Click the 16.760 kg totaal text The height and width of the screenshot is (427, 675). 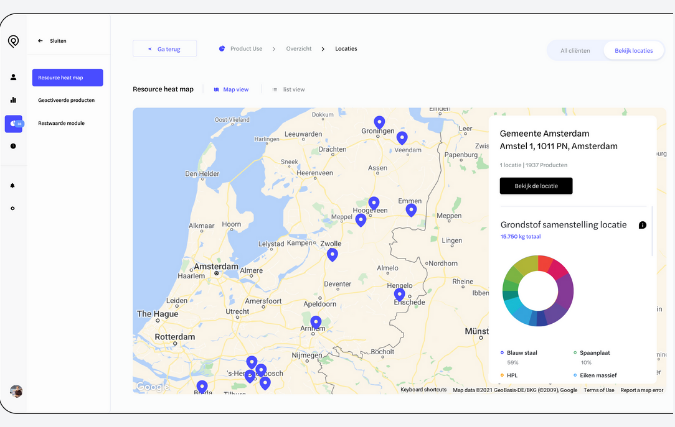[x=520, y=237]
